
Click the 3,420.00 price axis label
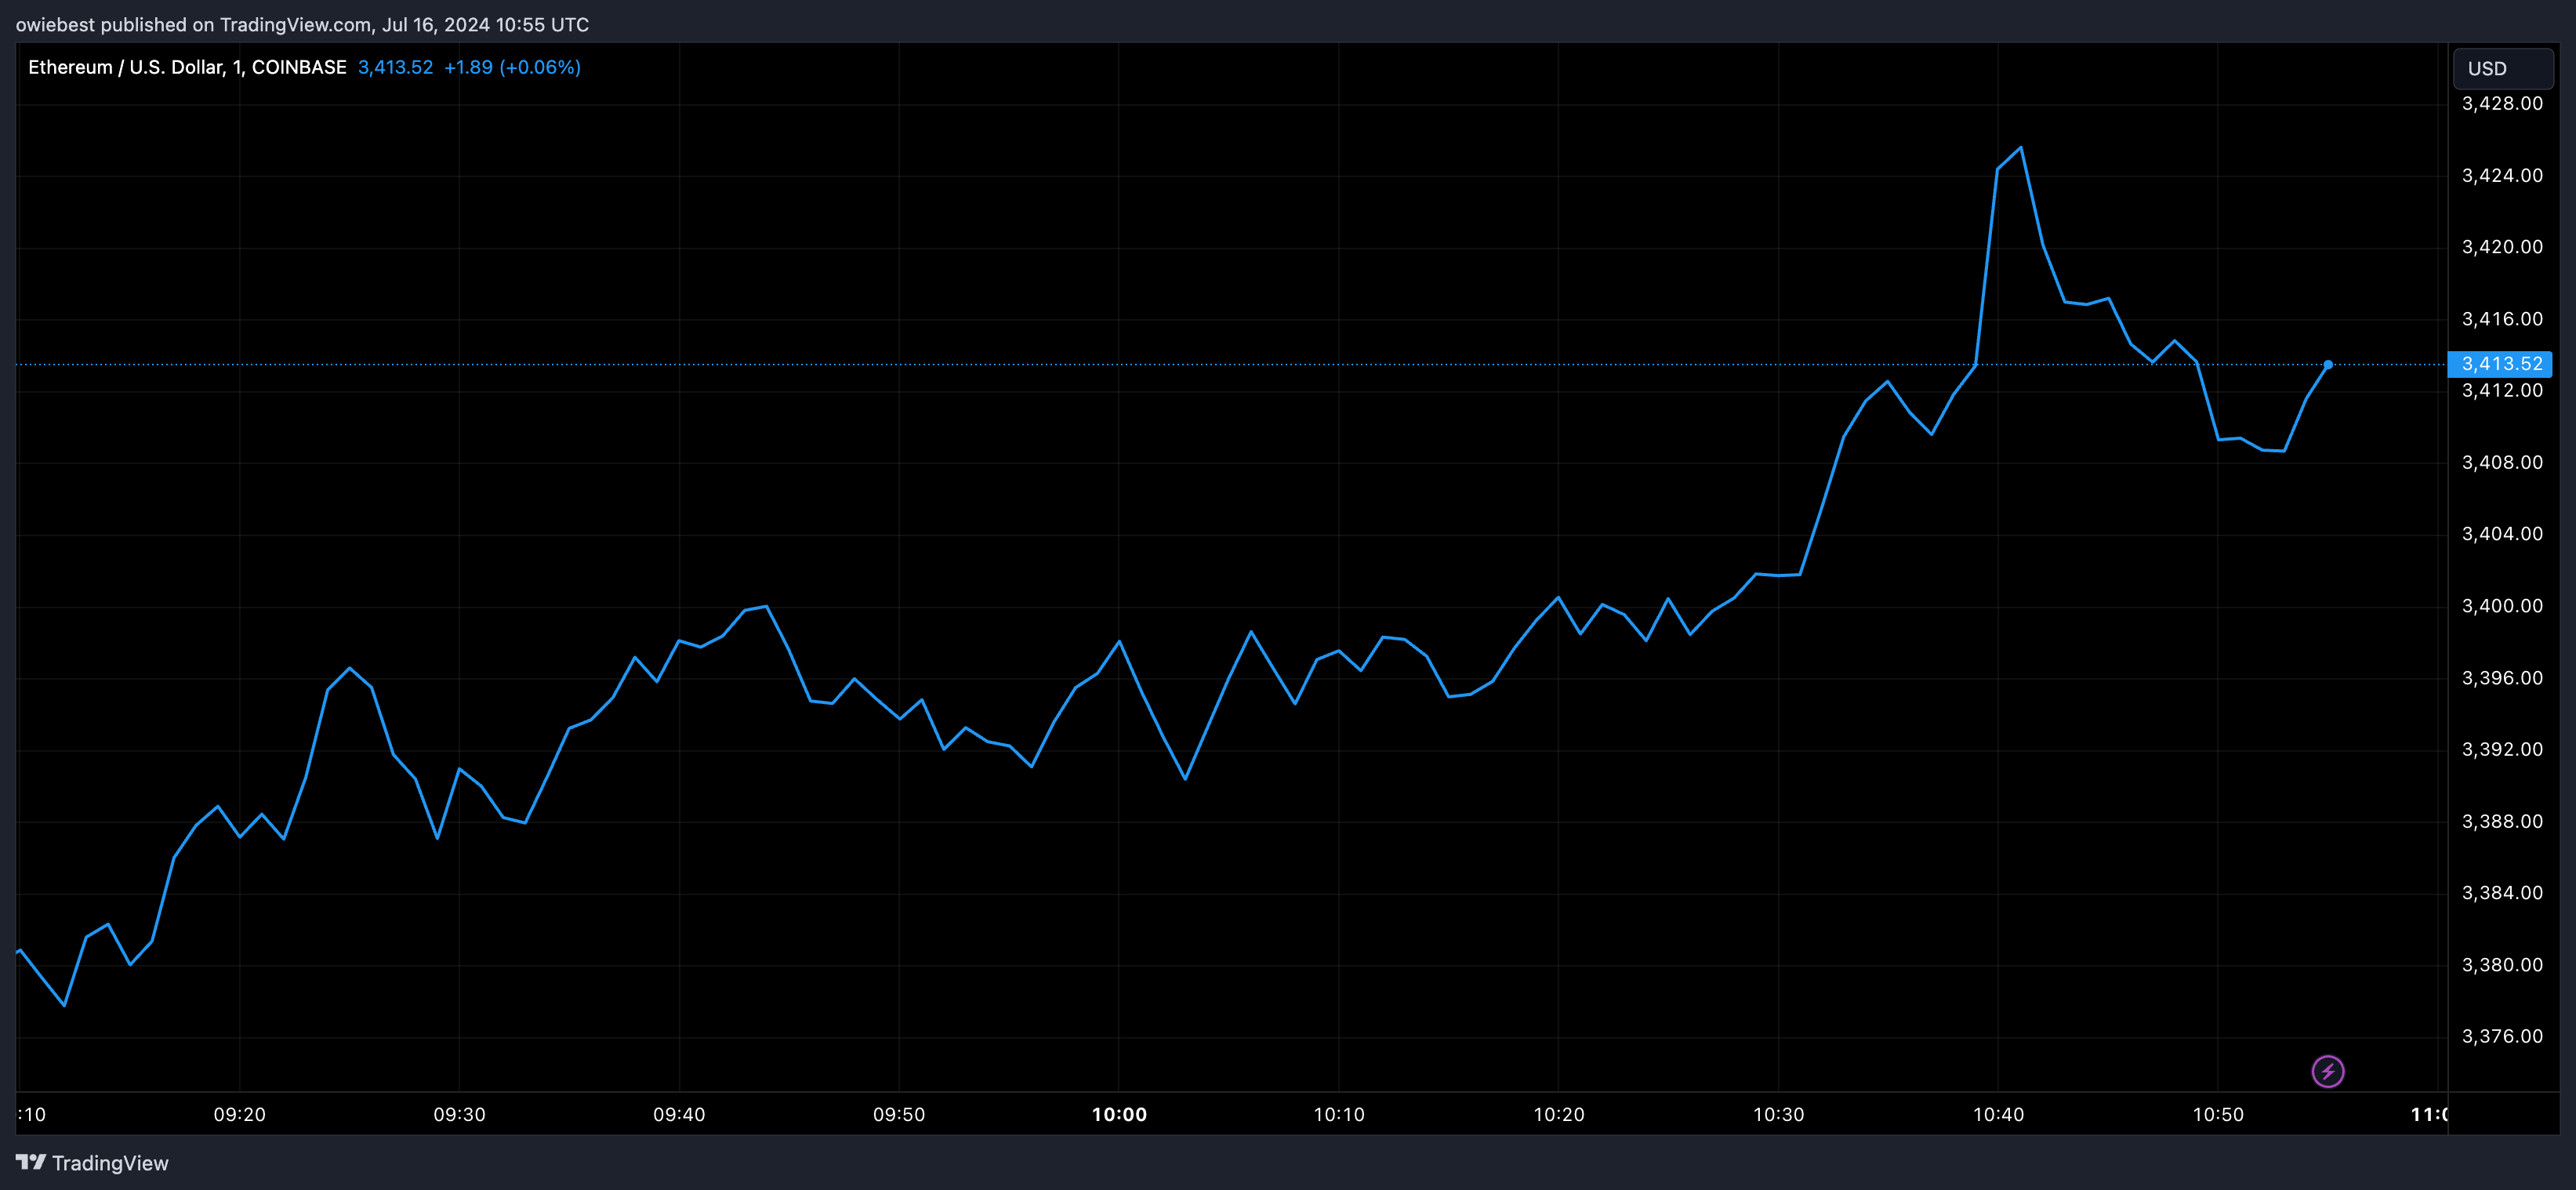click(x=2502, y=247)
